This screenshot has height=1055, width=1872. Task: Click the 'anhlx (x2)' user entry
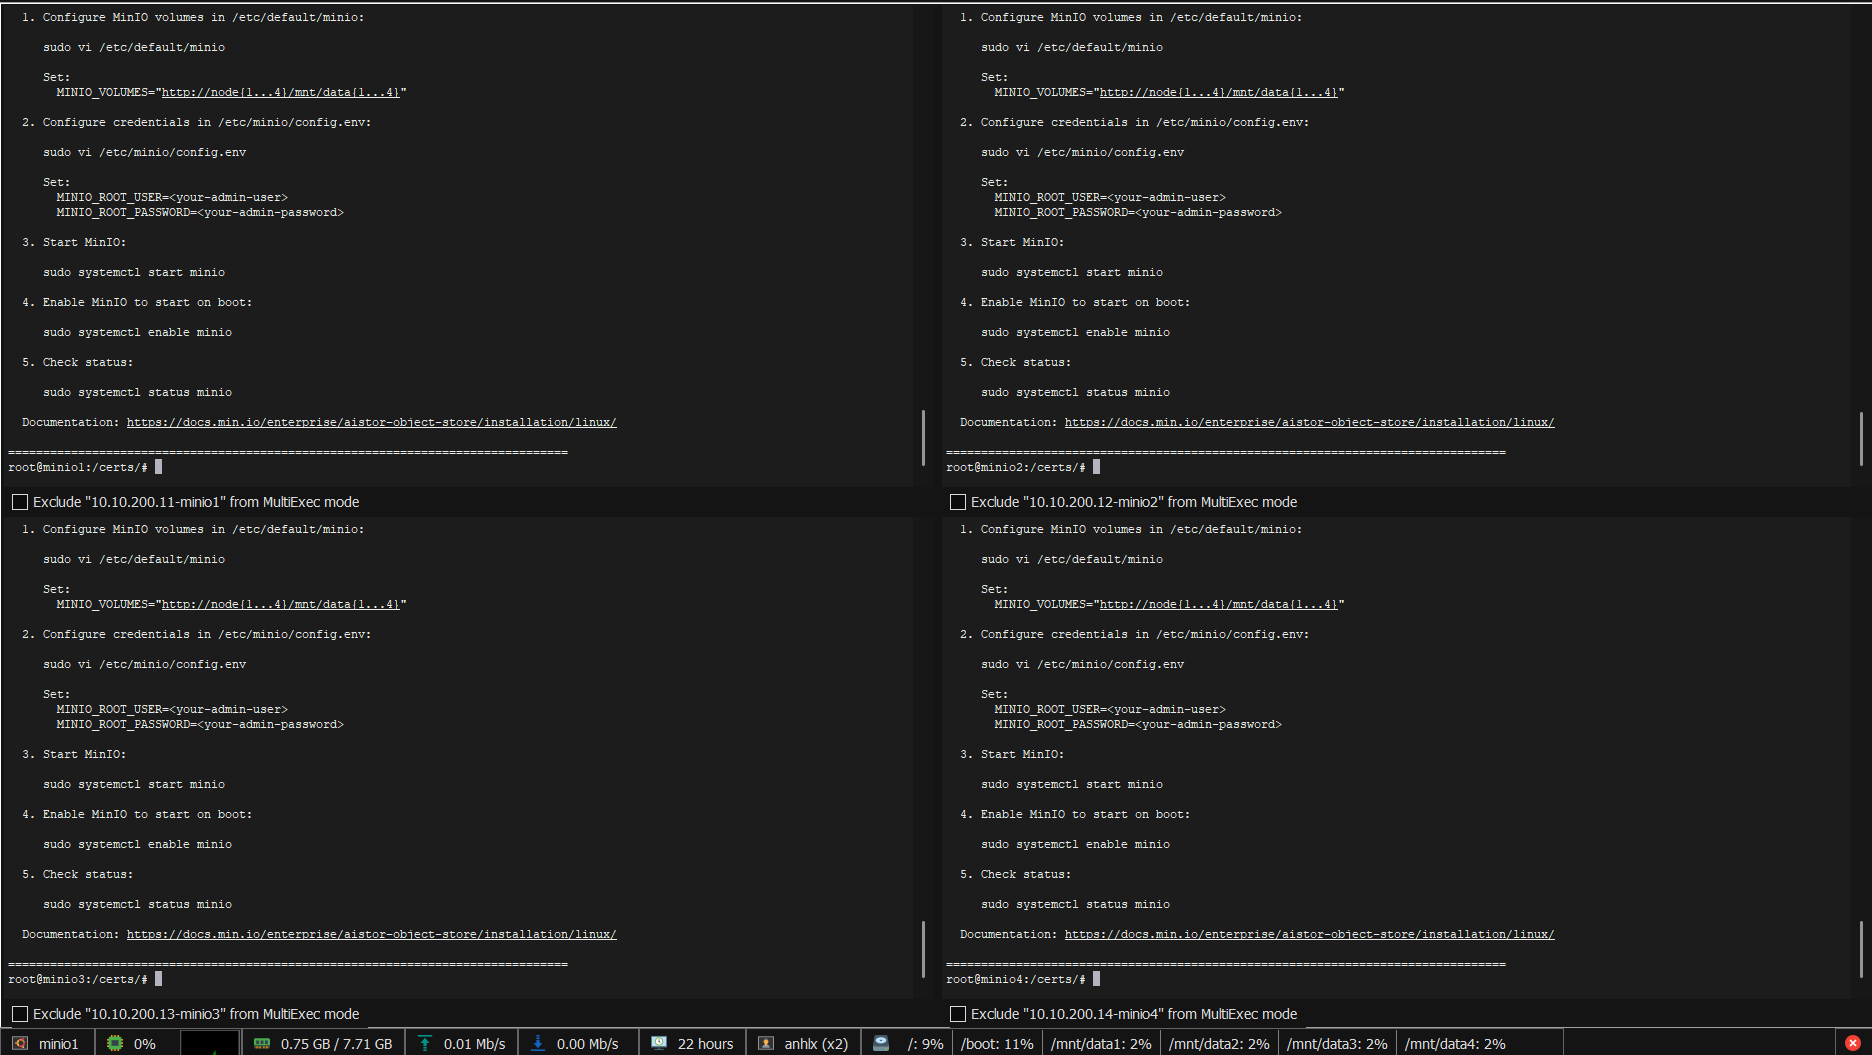[816, 1044]
